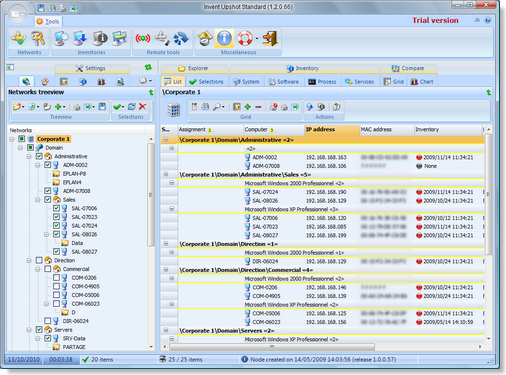Image resolution: width=506 pixels, height=375 pixels.
Task: Sort by the IP address column header
Action: tap(332, 129)
